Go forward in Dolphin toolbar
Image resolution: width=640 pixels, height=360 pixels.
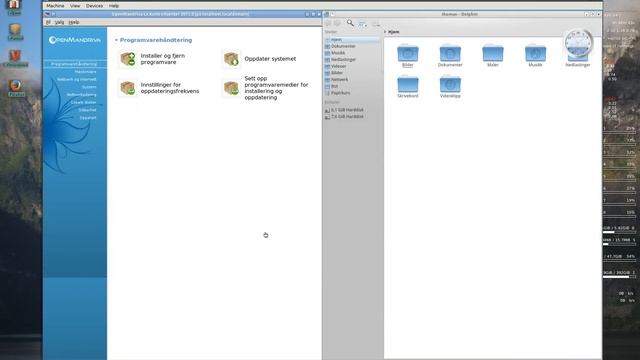(x=337, y=23)
